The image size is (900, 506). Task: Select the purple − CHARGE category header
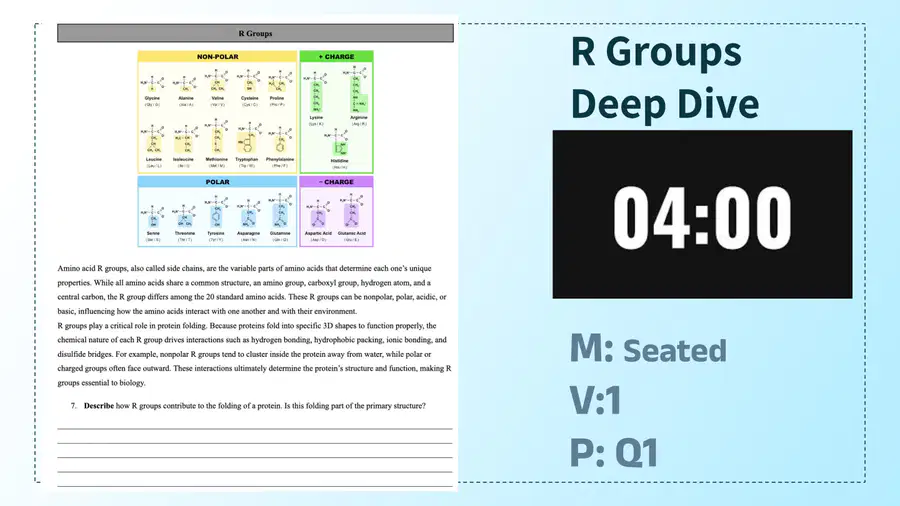pyautogui.click(x=336, y=182)
